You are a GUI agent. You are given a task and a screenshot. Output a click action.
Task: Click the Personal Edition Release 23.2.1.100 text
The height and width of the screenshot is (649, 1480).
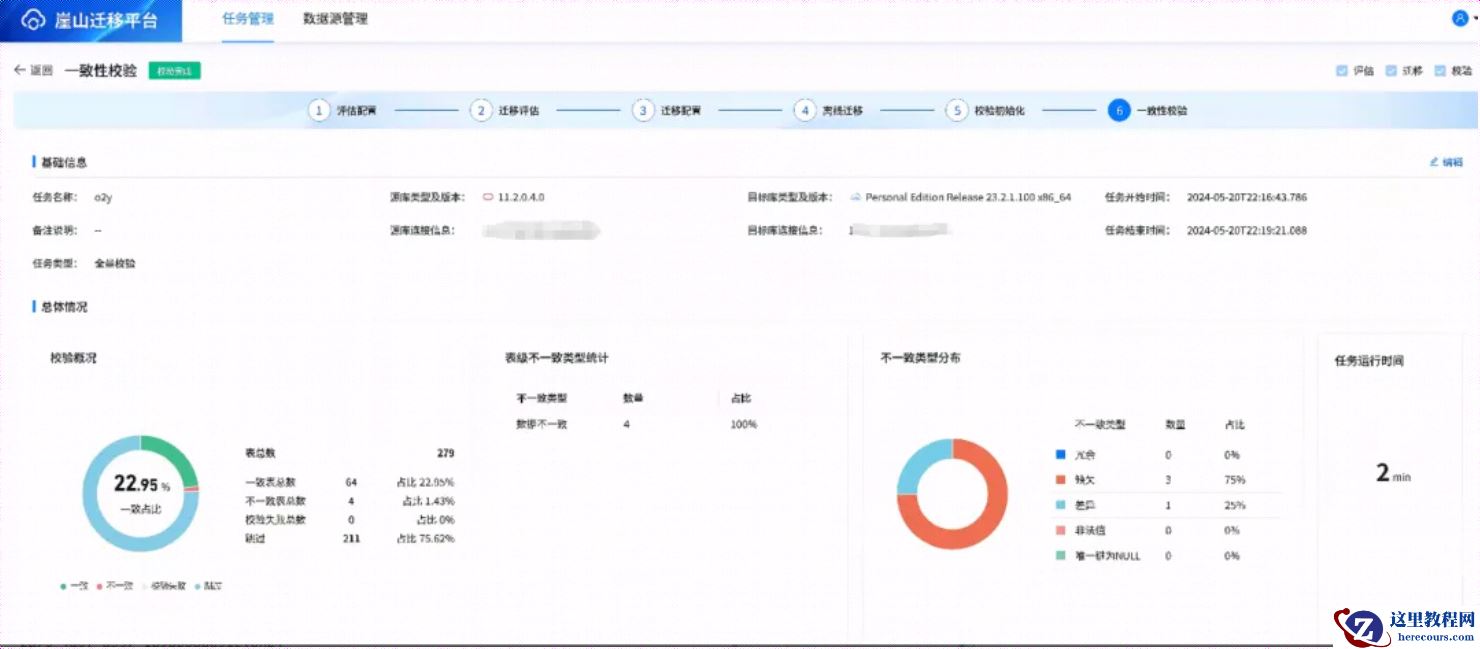tap(968, 197)
